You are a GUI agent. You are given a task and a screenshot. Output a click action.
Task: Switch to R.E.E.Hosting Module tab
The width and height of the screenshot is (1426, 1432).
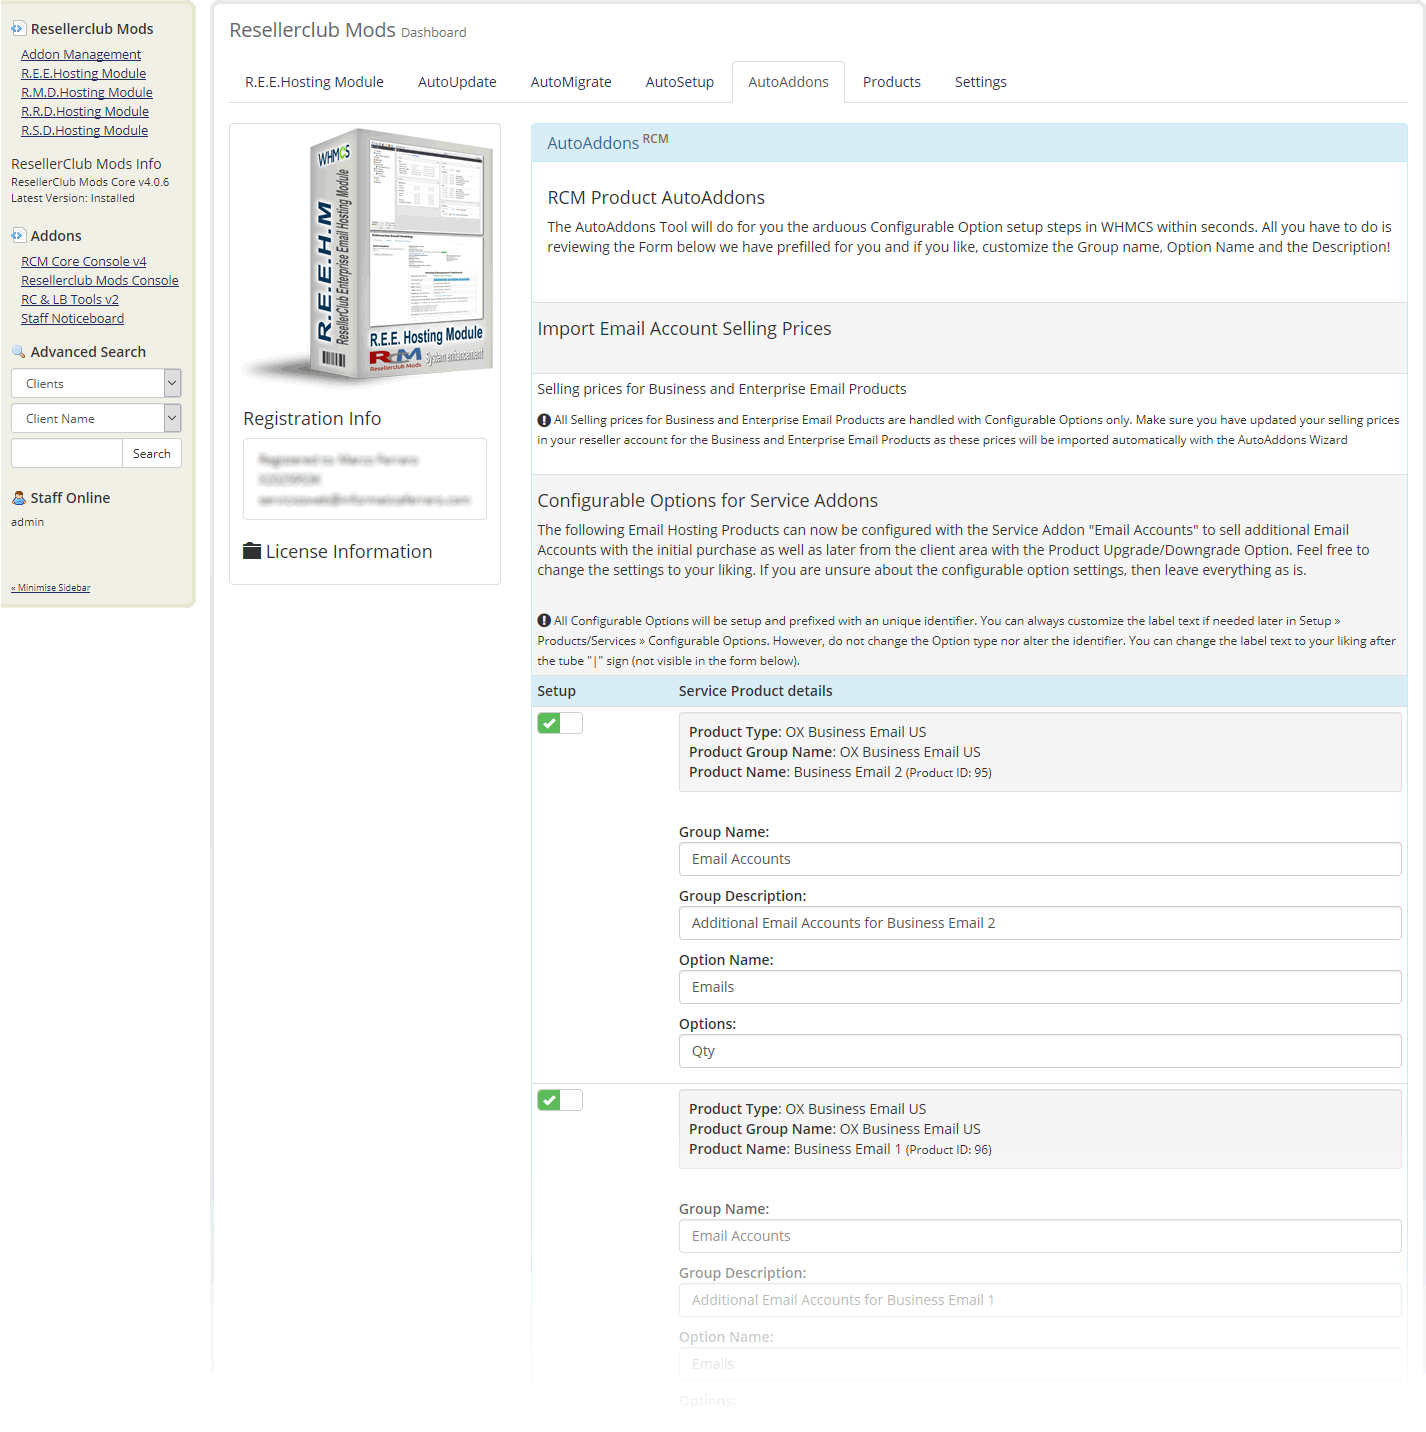[x=314, y=82]
